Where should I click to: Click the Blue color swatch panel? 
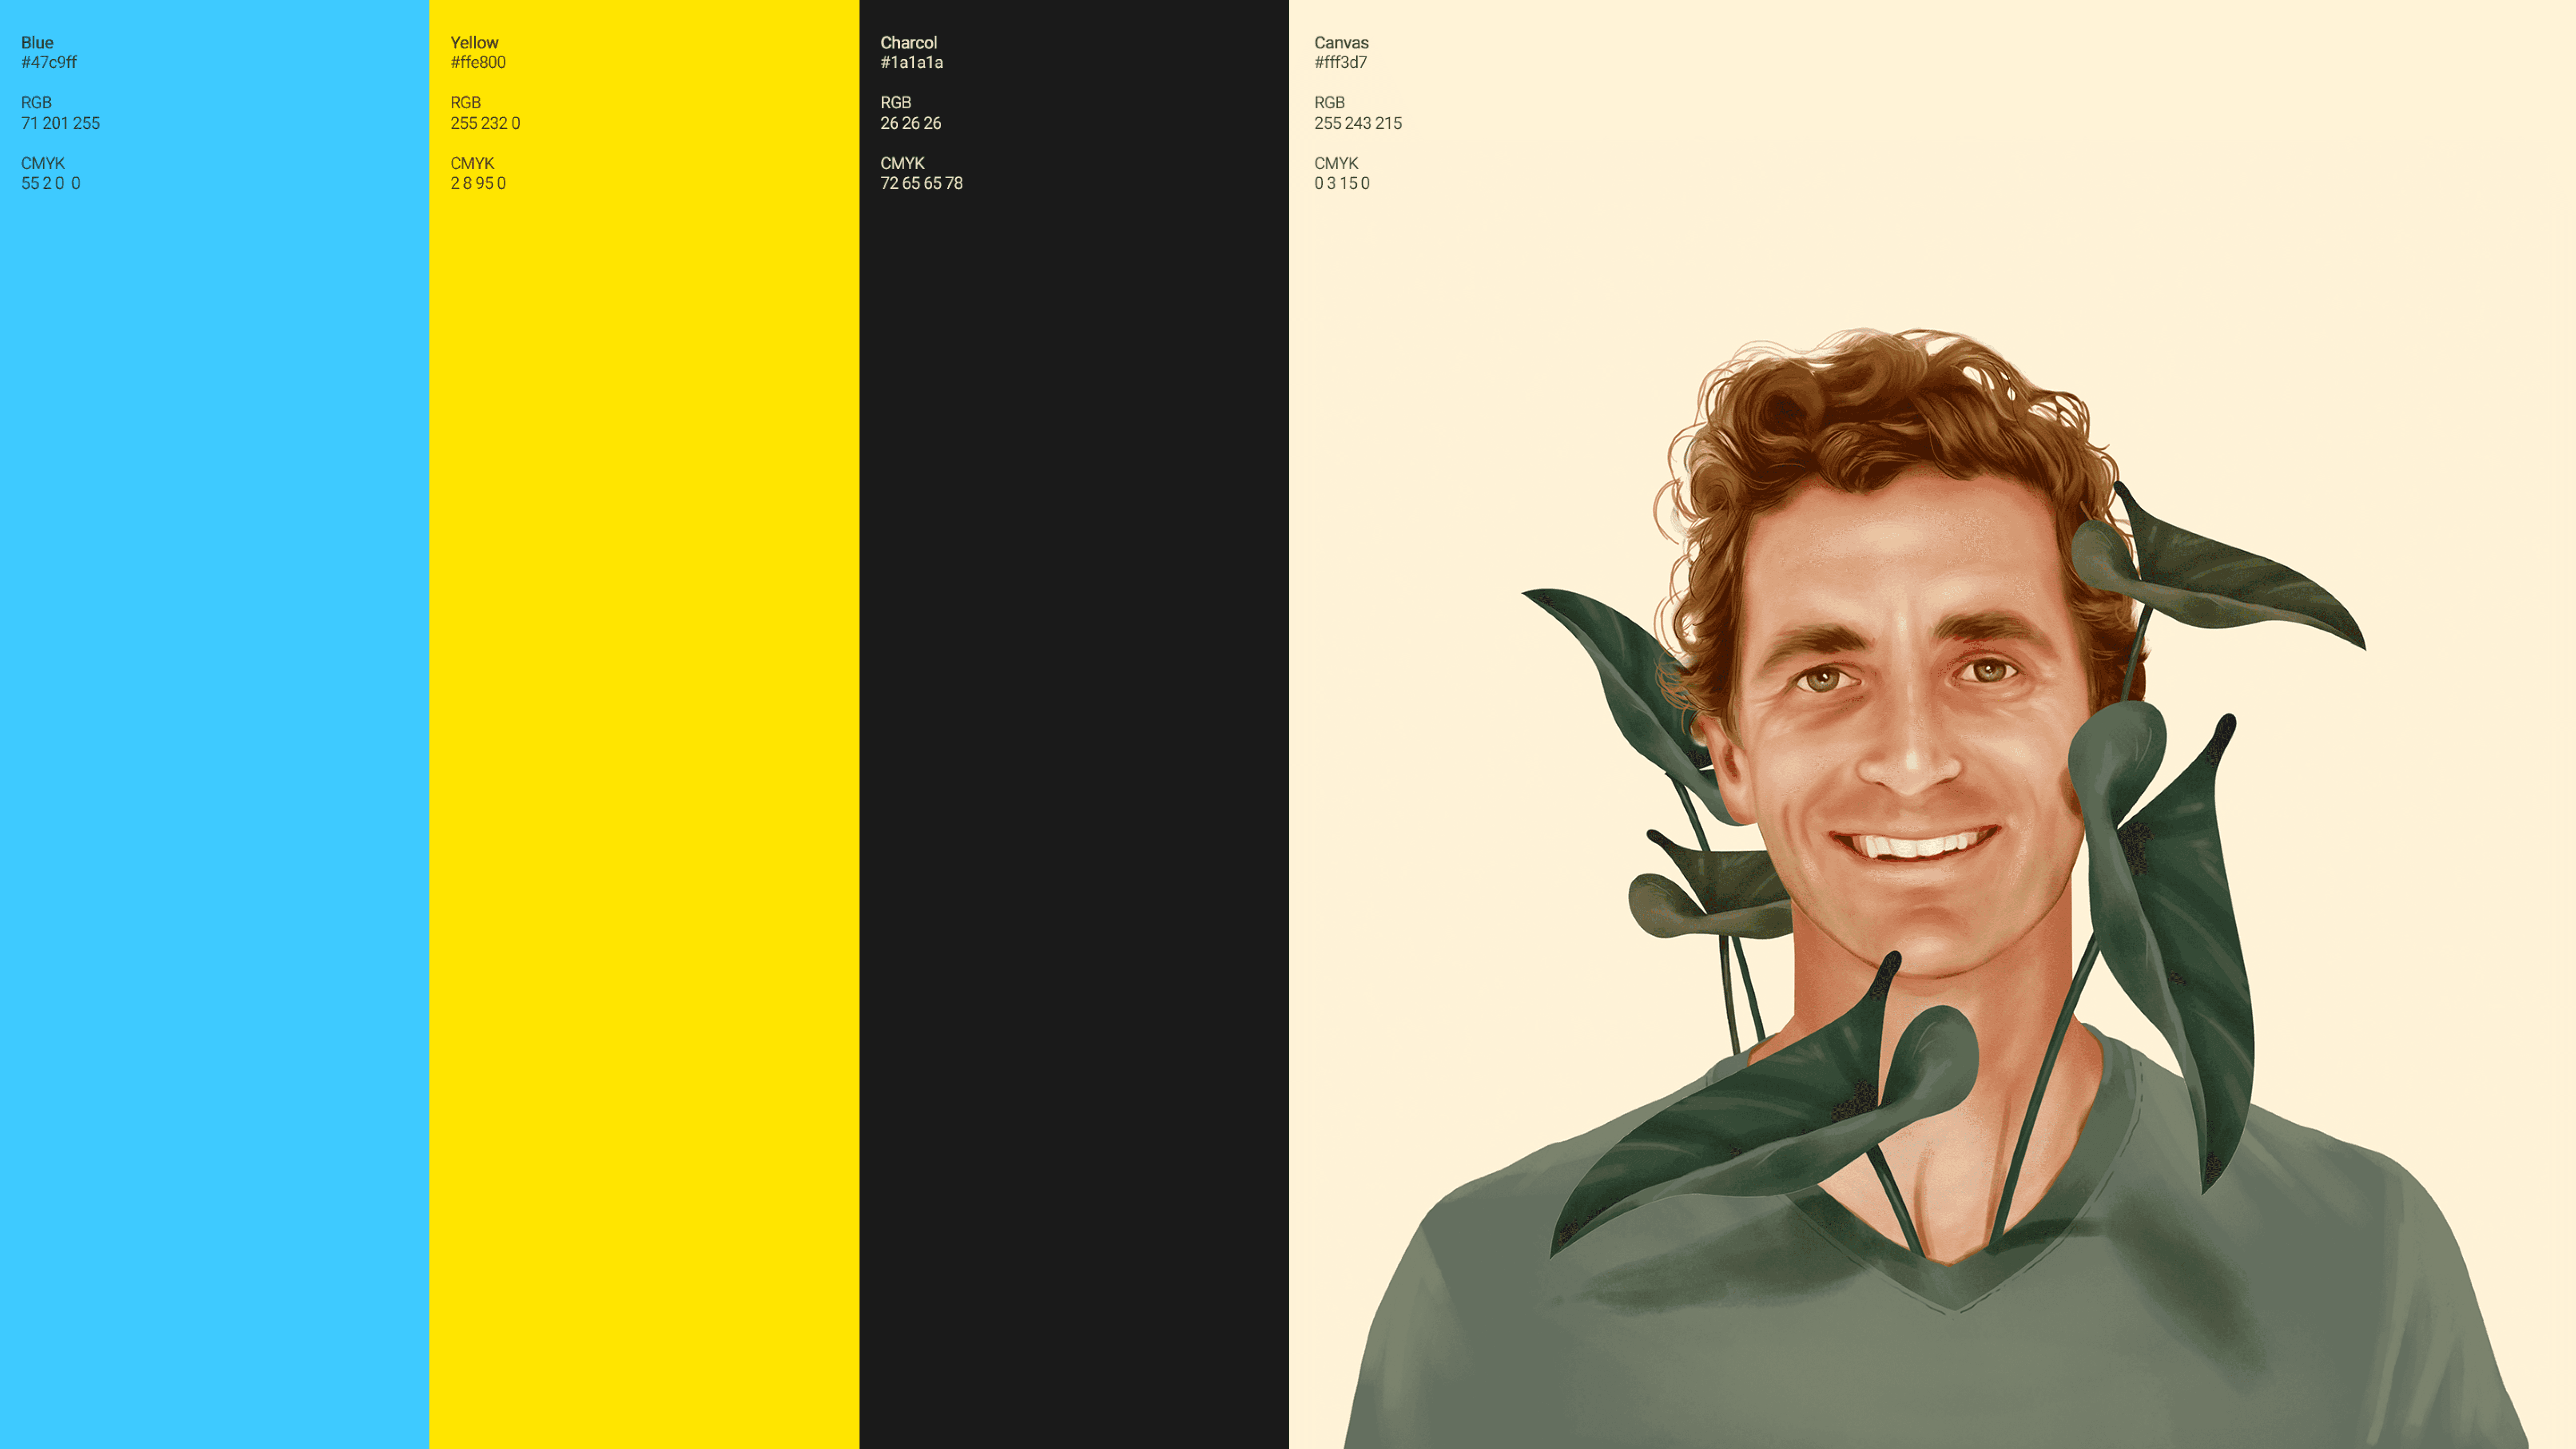point(214,724)
